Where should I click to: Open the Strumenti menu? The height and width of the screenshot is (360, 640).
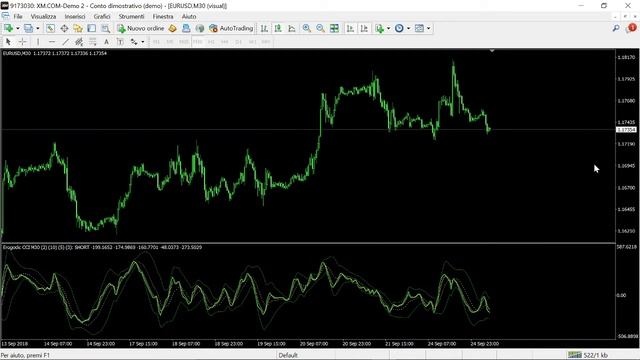coord(131,16)
